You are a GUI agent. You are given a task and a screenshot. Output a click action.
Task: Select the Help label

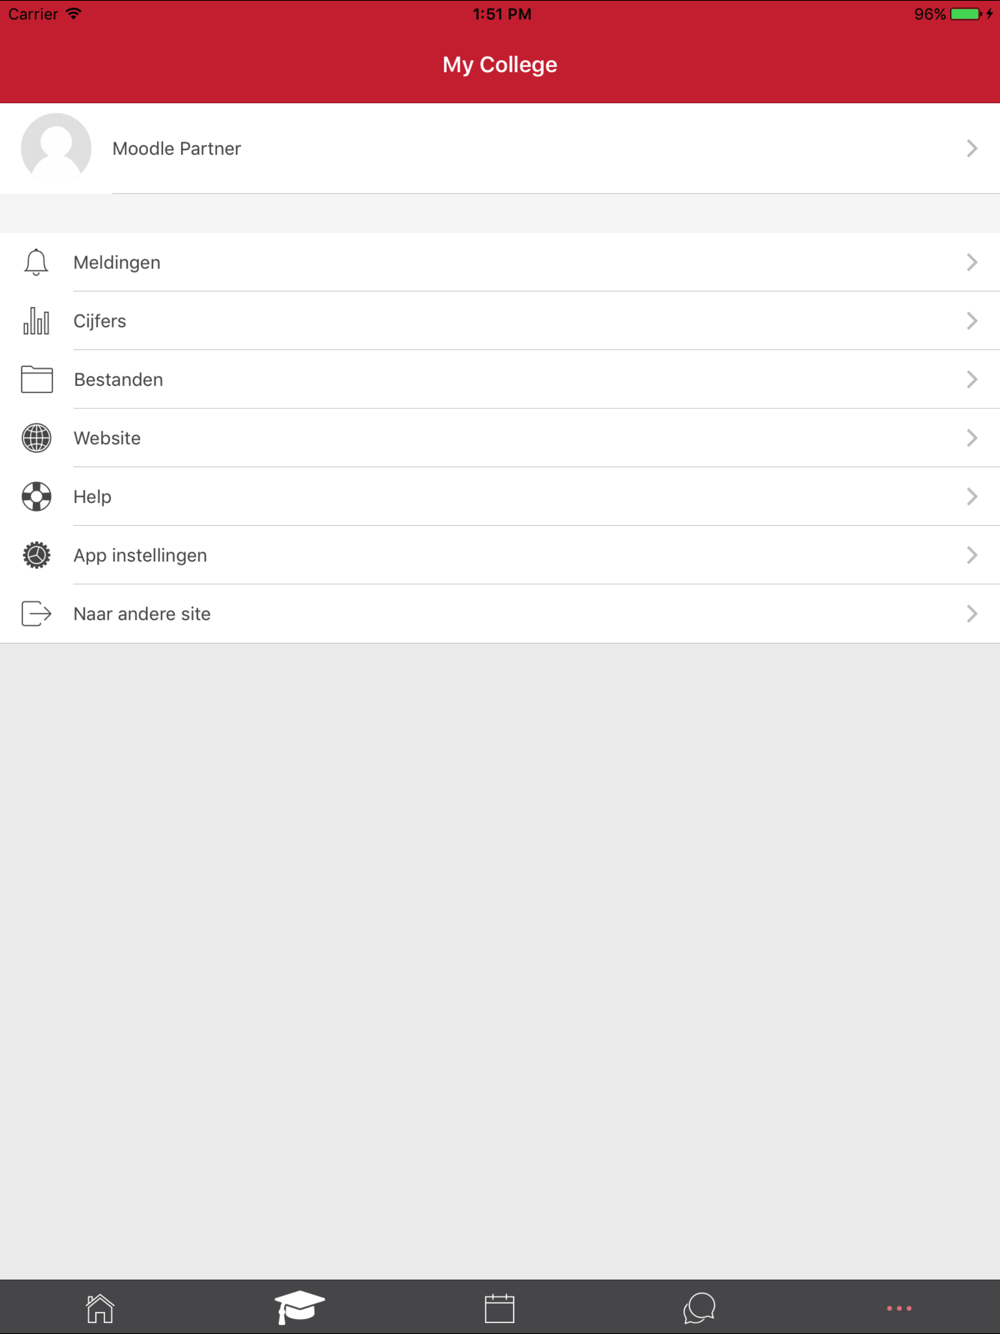pos(92,497)
